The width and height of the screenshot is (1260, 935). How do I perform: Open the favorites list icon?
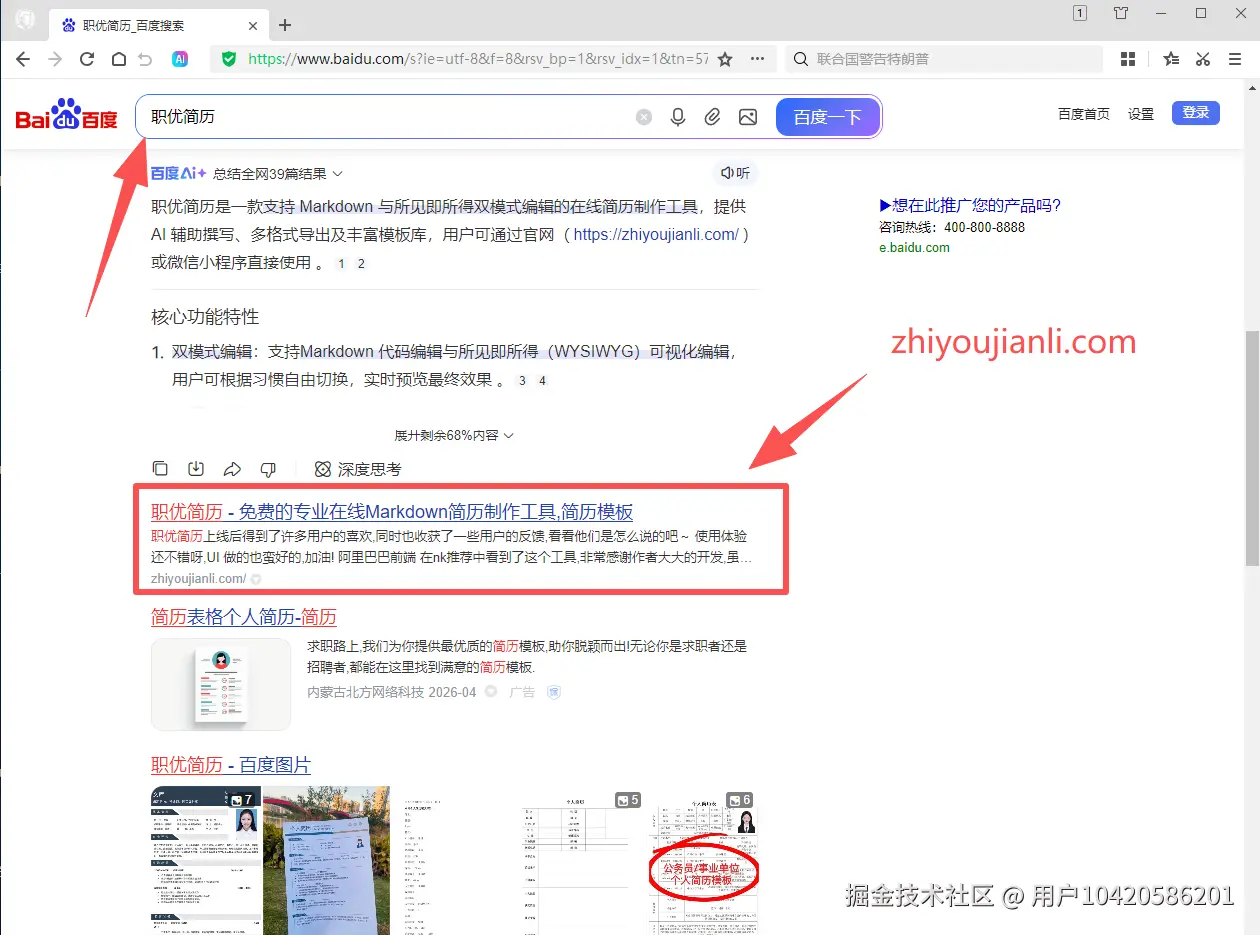pos(1171,59)
